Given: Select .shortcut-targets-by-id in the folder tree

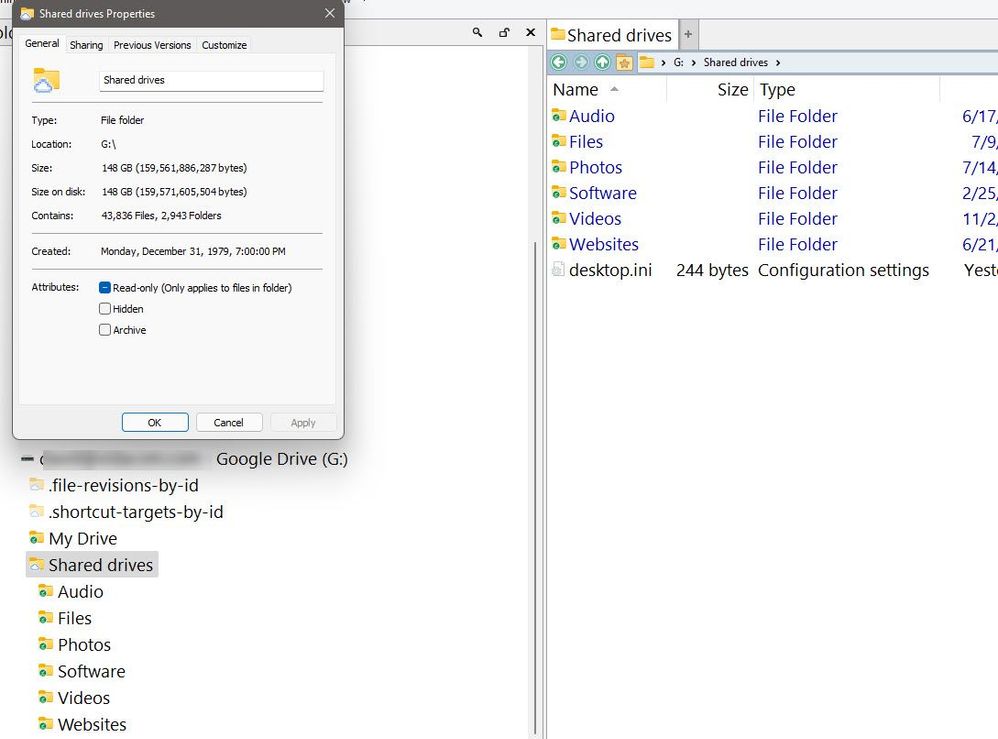Looking at the screenshot, I should [136, 512].
